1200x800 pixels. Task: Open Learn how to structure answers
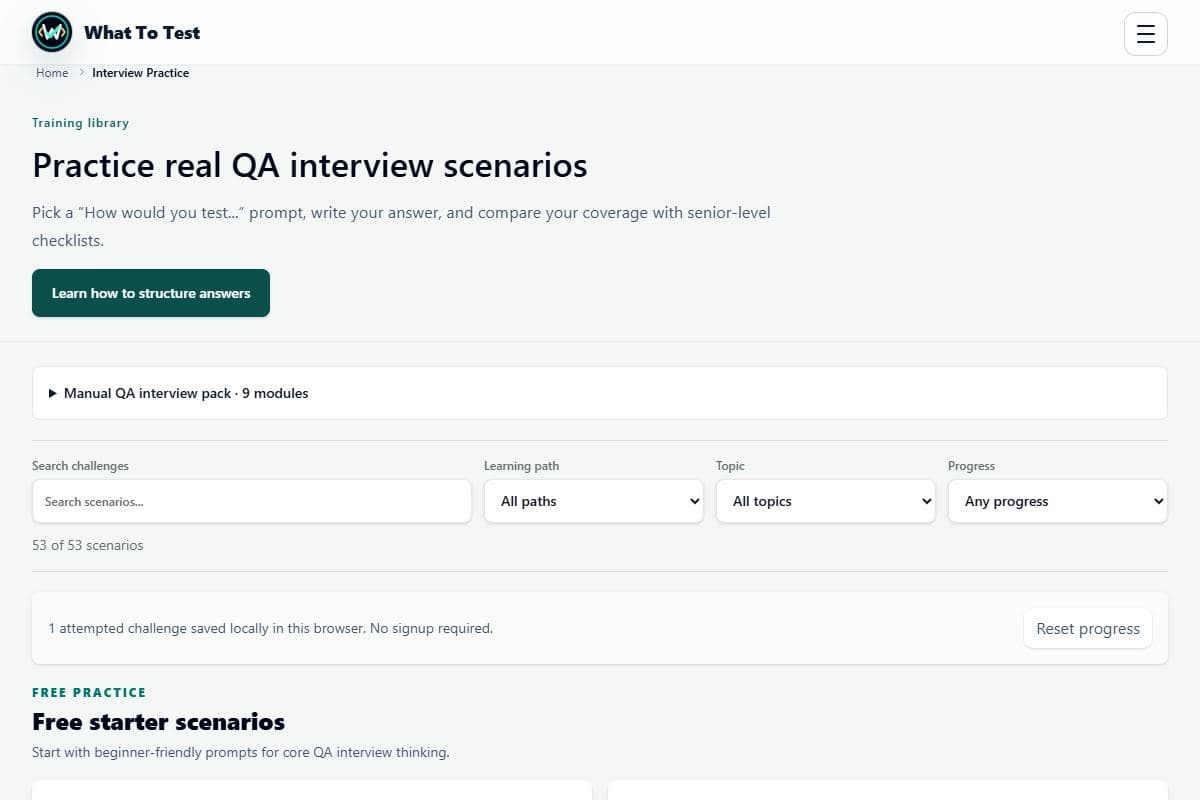click(x=151, y=293)
